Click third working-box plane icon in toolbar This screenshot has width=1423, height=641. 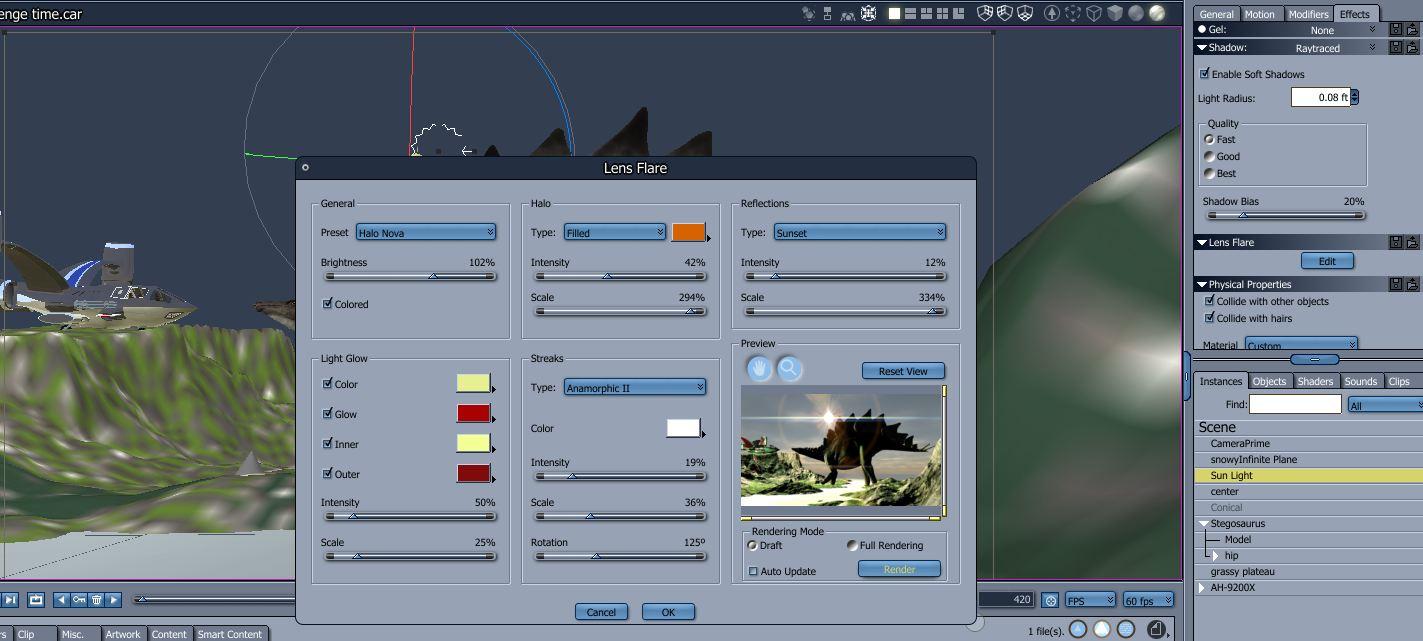pos(1024,13)
